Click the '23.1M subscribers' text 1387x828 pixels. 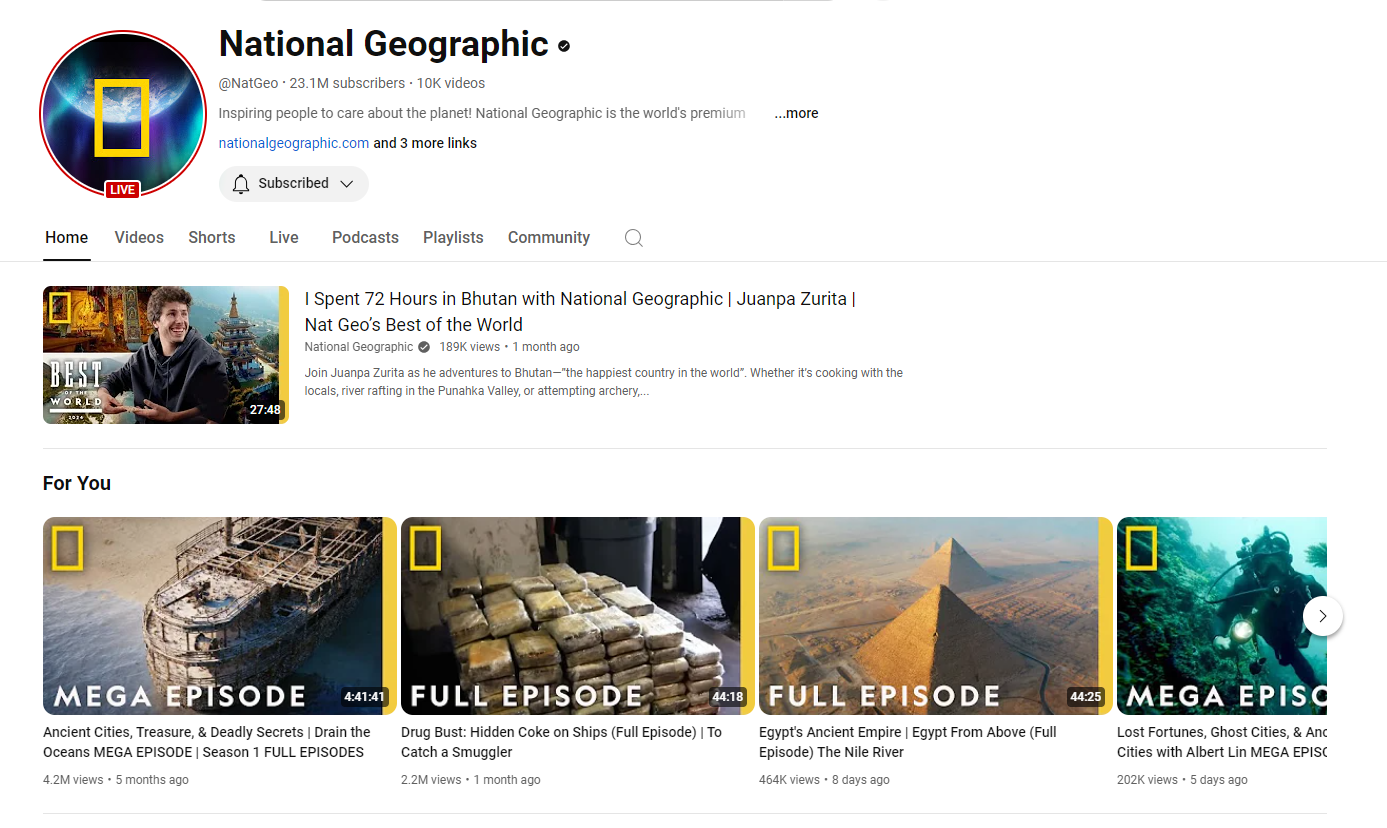coord(347,83)
